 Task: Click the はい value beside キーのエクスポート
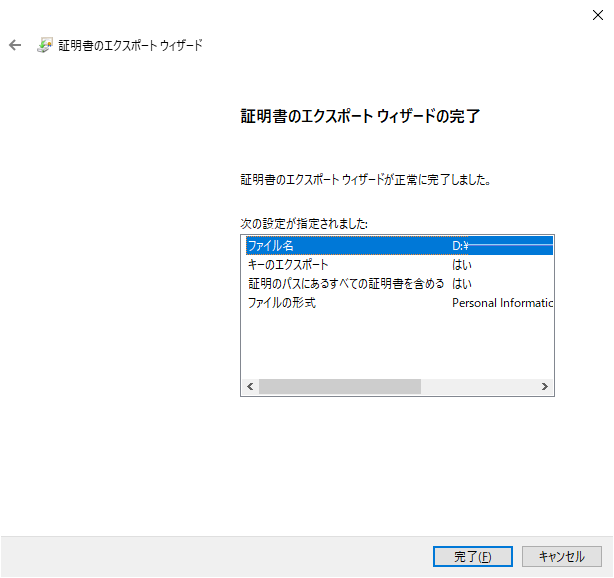[x=462, y=265]
